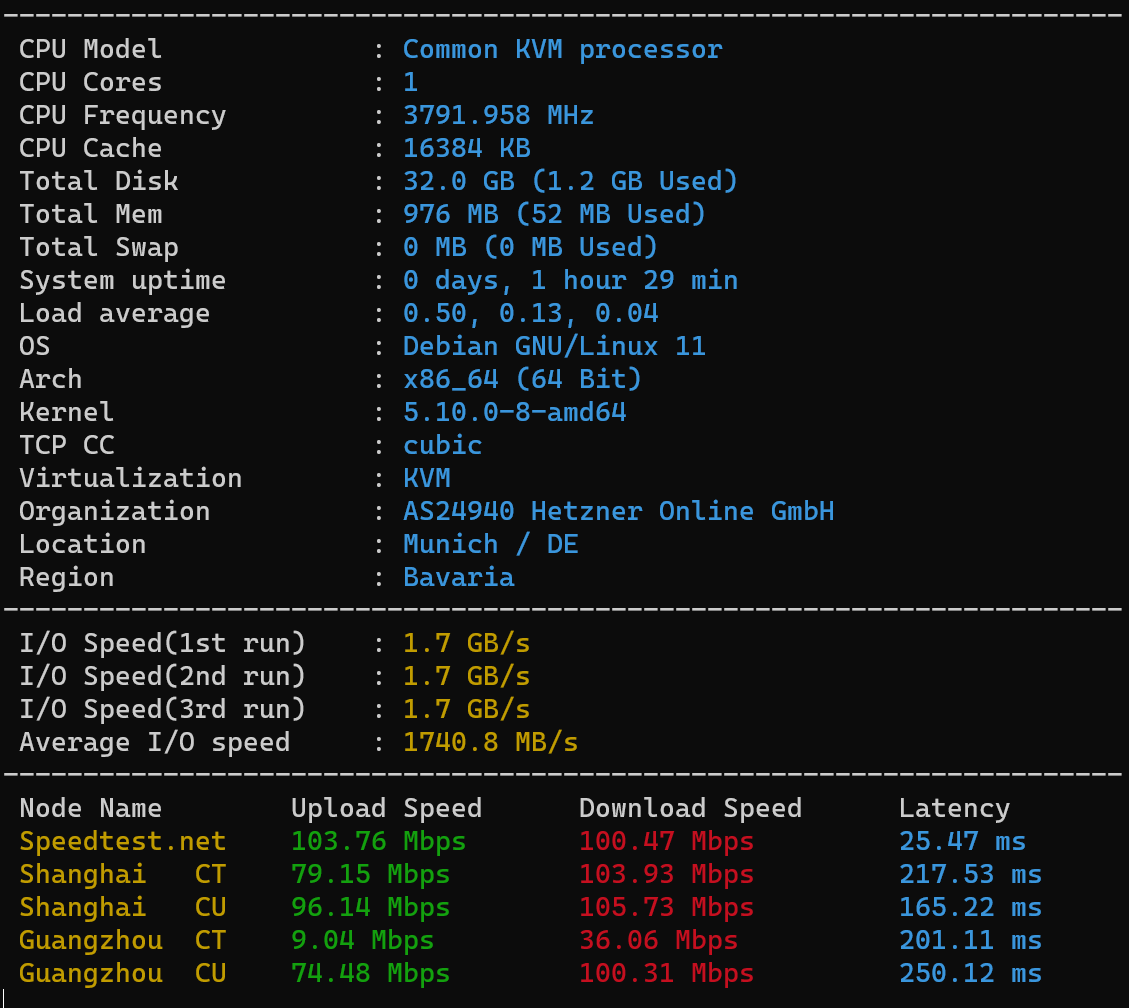Click the 'Latency' column header
Viewport: 1129px width, 1008px height.
coord(954,808)
